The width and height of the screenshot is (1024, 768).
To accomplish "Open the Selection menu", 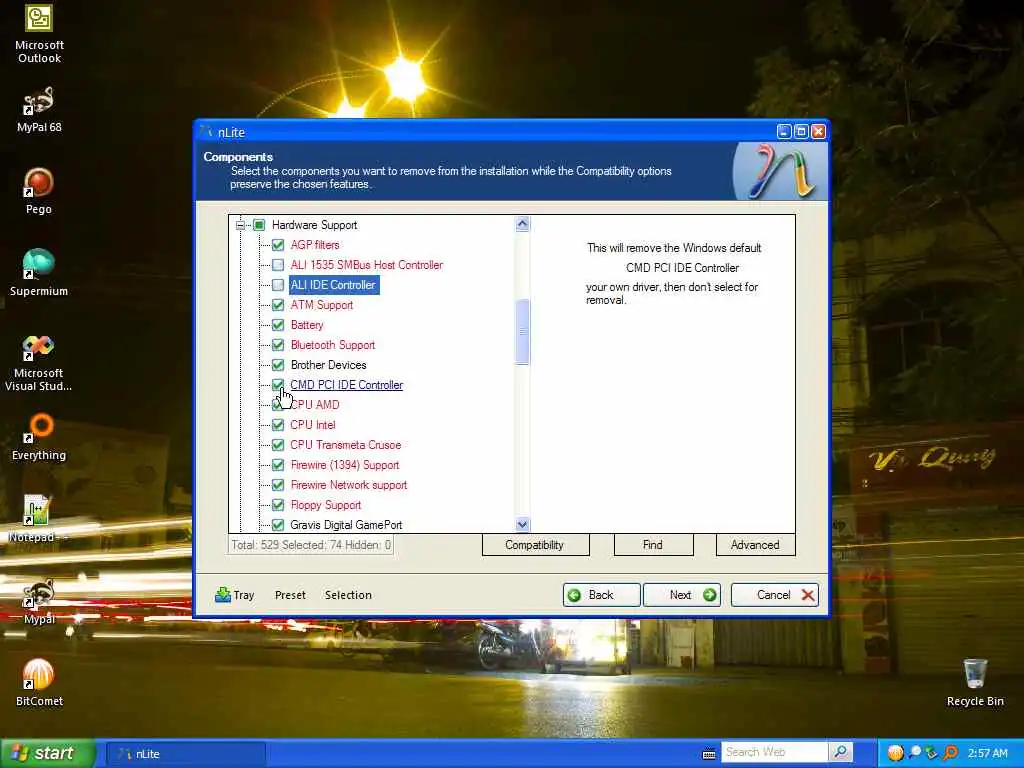I will [348, 595].
